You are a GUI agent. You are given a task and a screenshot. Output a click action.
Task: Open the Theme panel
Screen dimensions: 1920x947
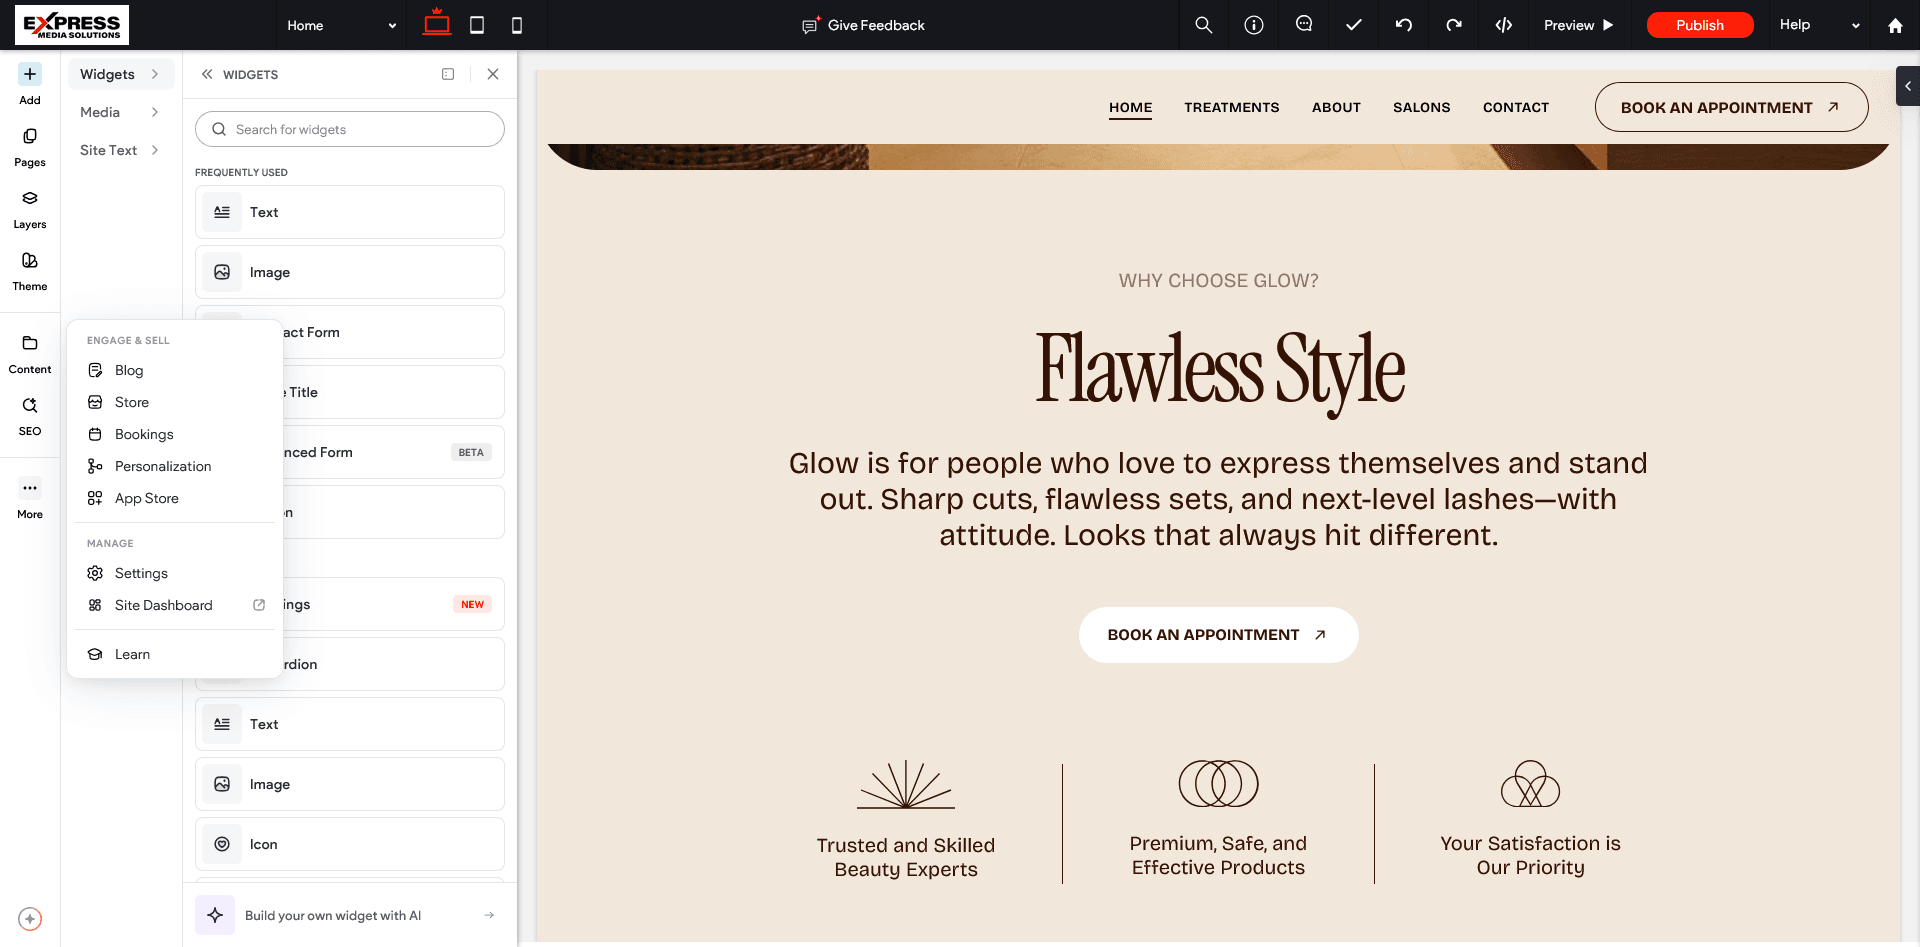click(30, 271)
